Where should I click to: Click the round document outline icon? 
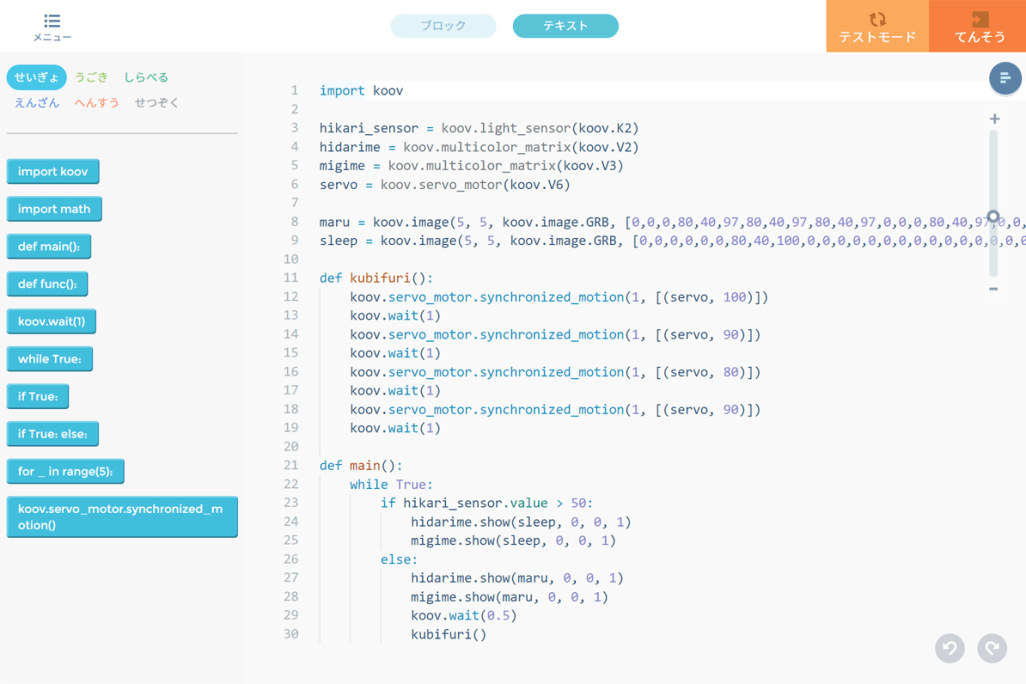pyautogui.click(x=1005, y=78)
